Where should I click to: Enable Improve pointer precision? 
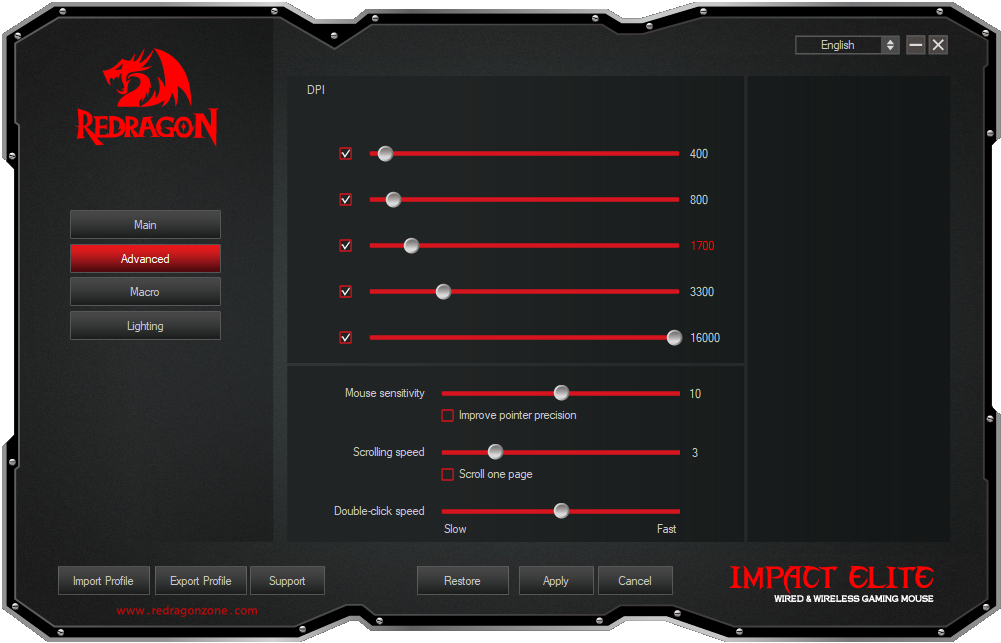(x=448, y=416)
